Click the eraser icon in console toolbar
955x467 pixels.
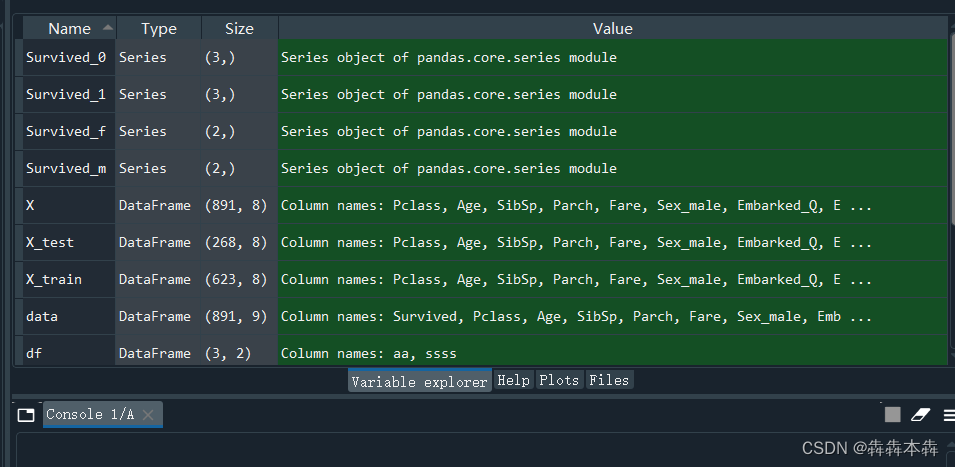click(x=920, y=415)
